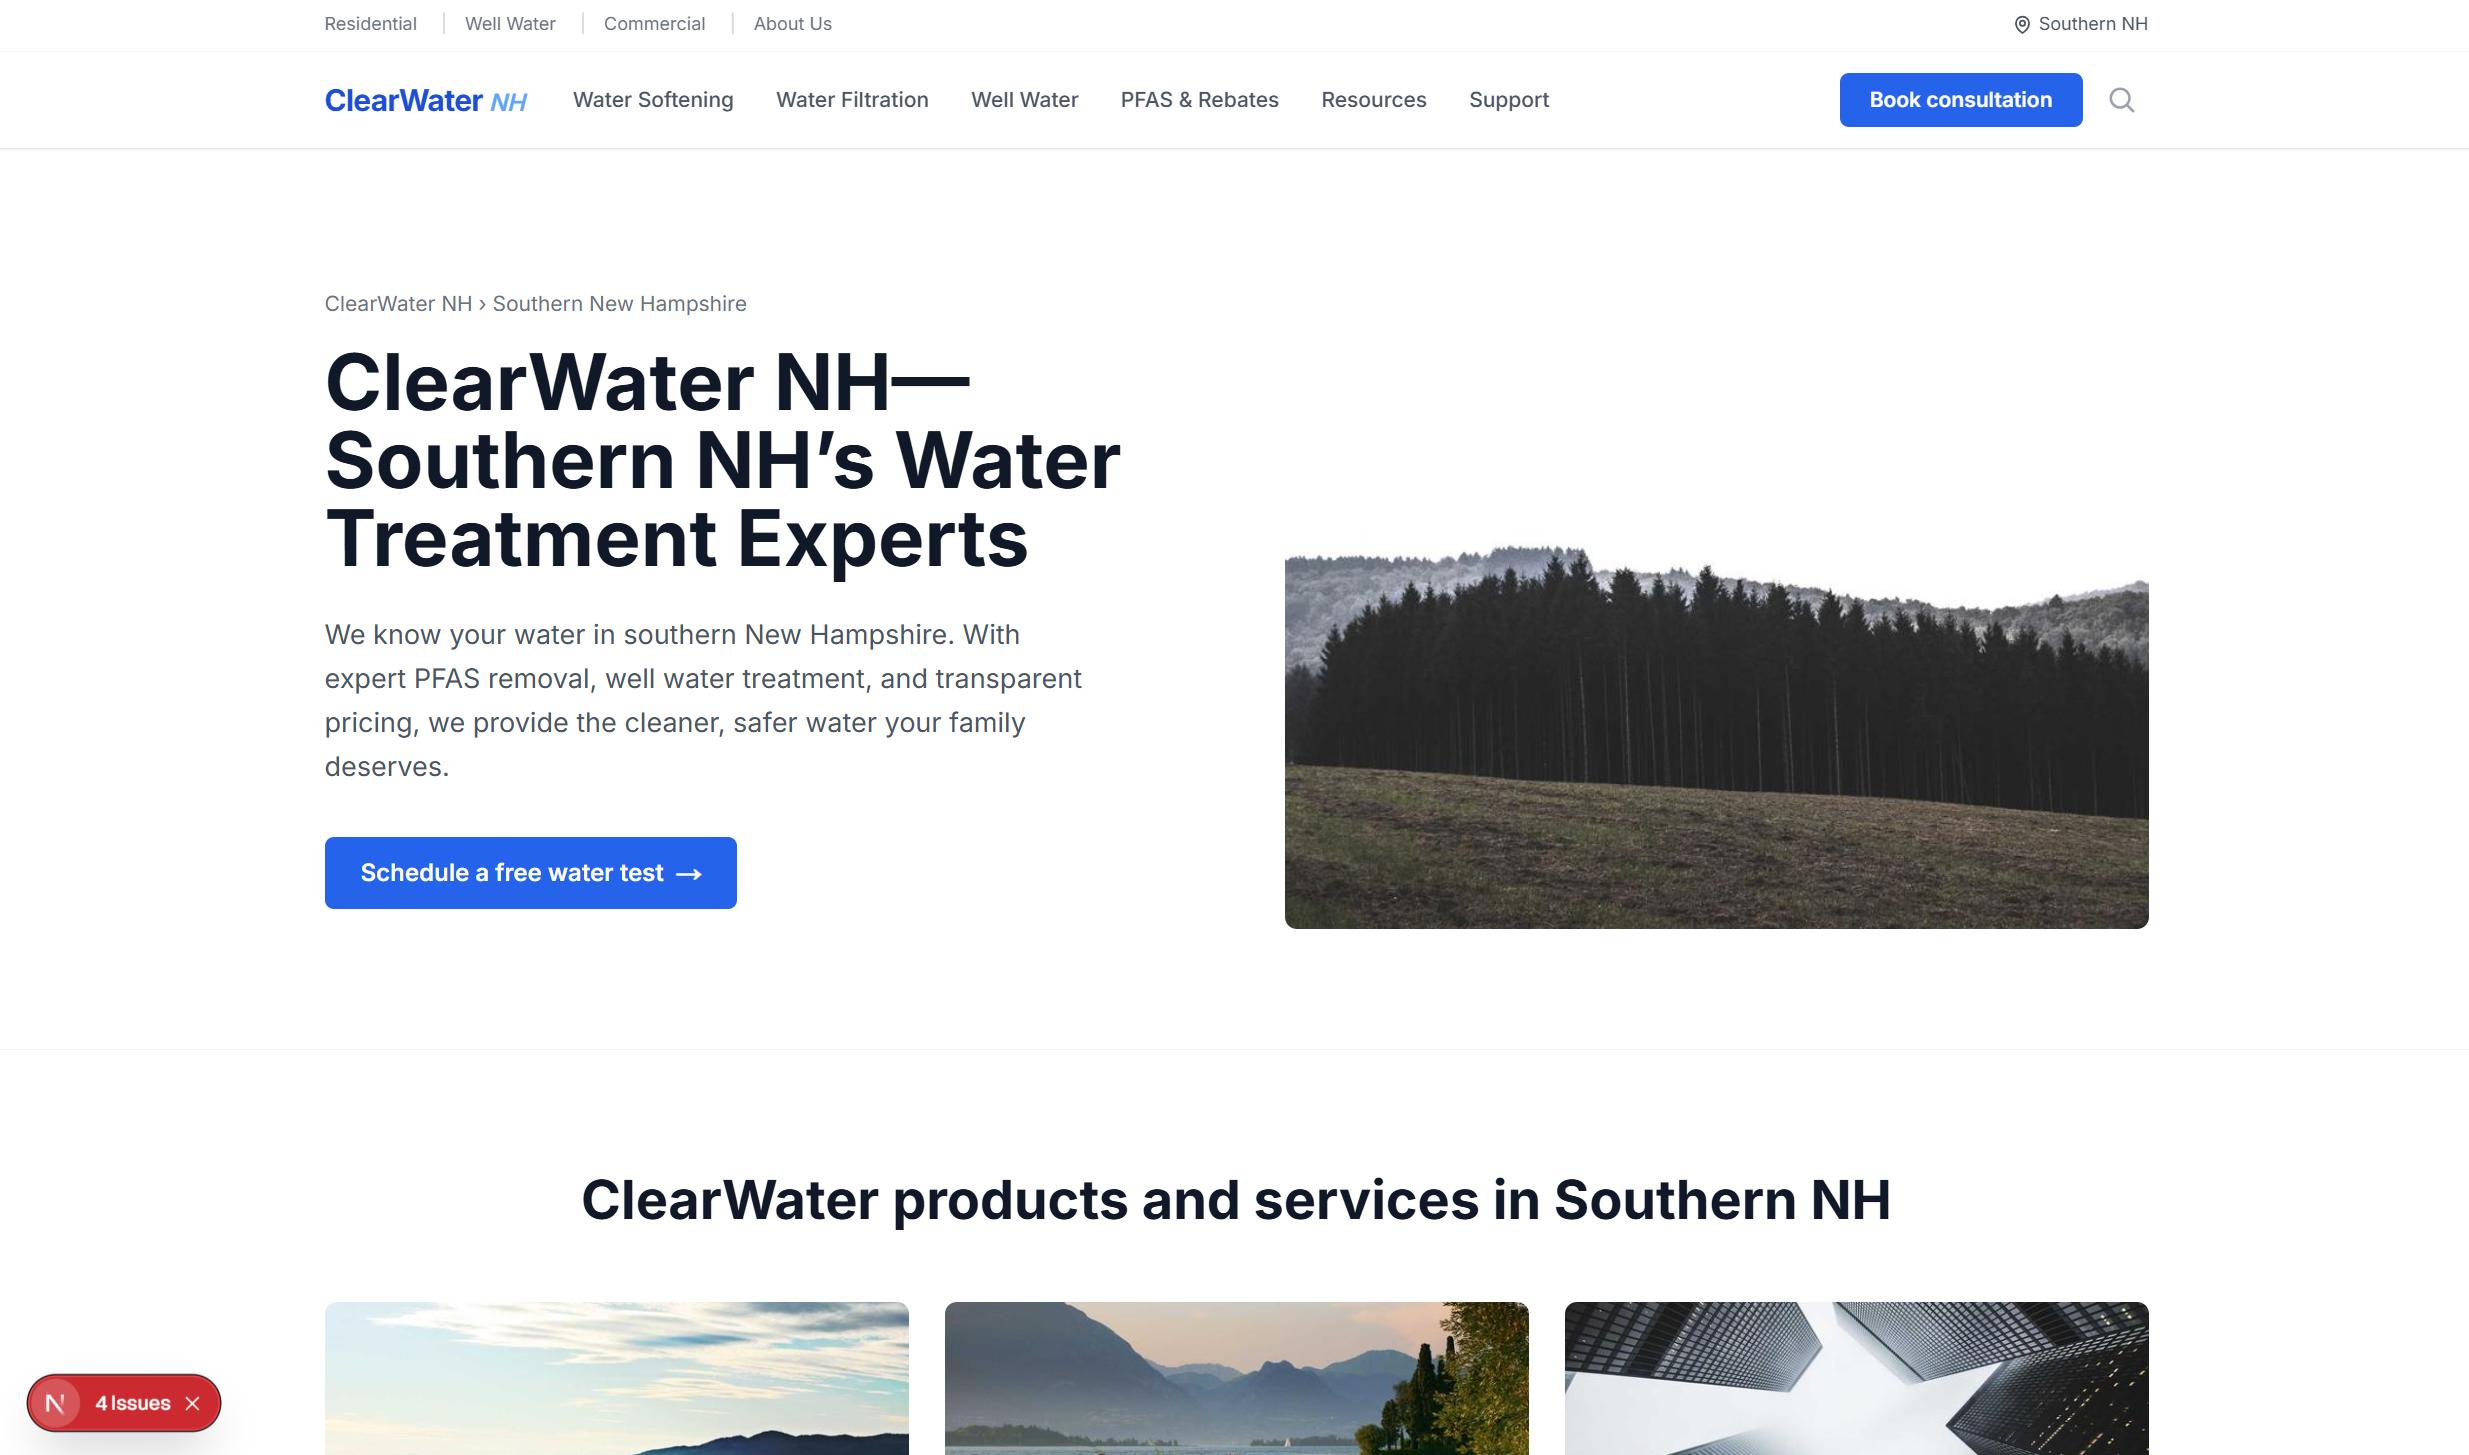2469x1455 pixels.
Task: Open the About Us link
Action: pyautogui.click(x=792, y=24)
